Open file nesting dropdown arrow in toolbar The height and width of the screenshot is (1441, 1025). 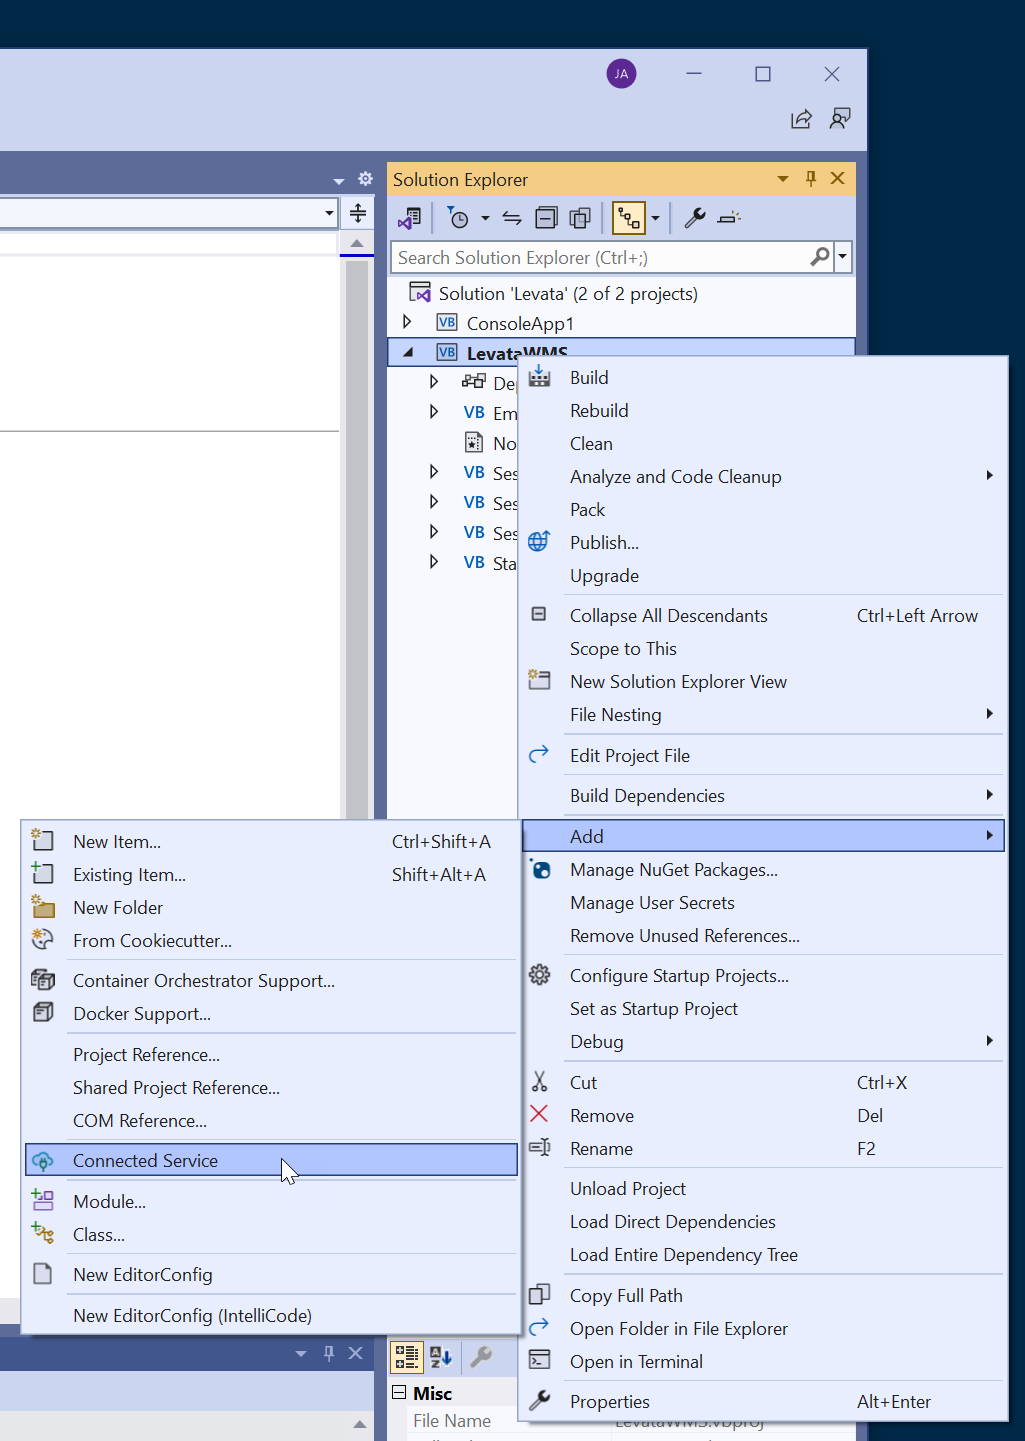[x=656, y=218]
